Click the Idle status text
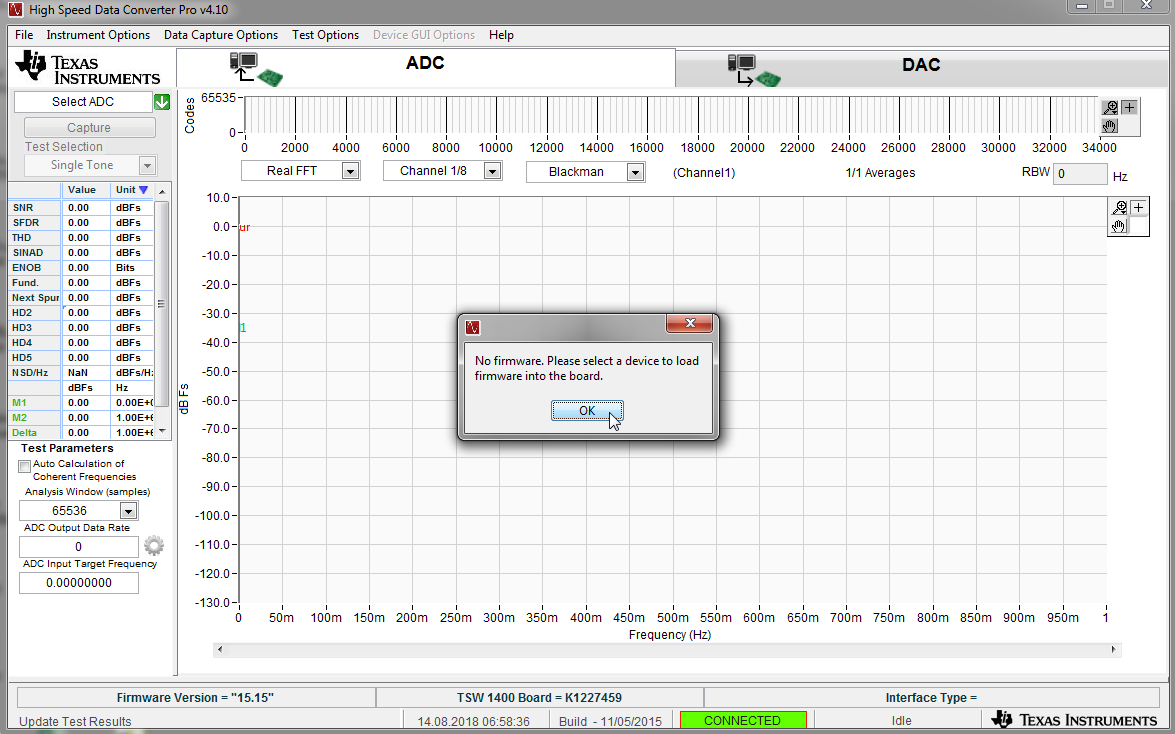The image size is (1175, 734). [901, 721]
